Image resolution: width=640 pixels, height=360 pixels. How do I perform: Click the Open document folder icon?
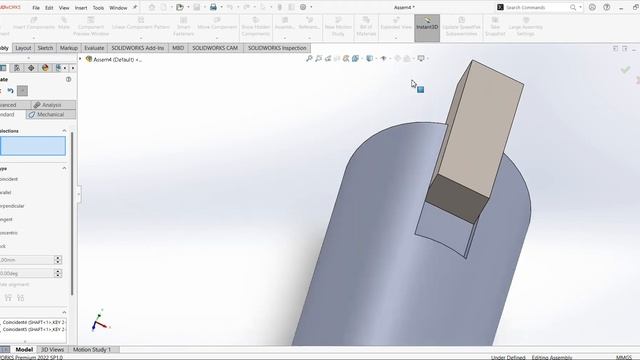pos(180,7)
